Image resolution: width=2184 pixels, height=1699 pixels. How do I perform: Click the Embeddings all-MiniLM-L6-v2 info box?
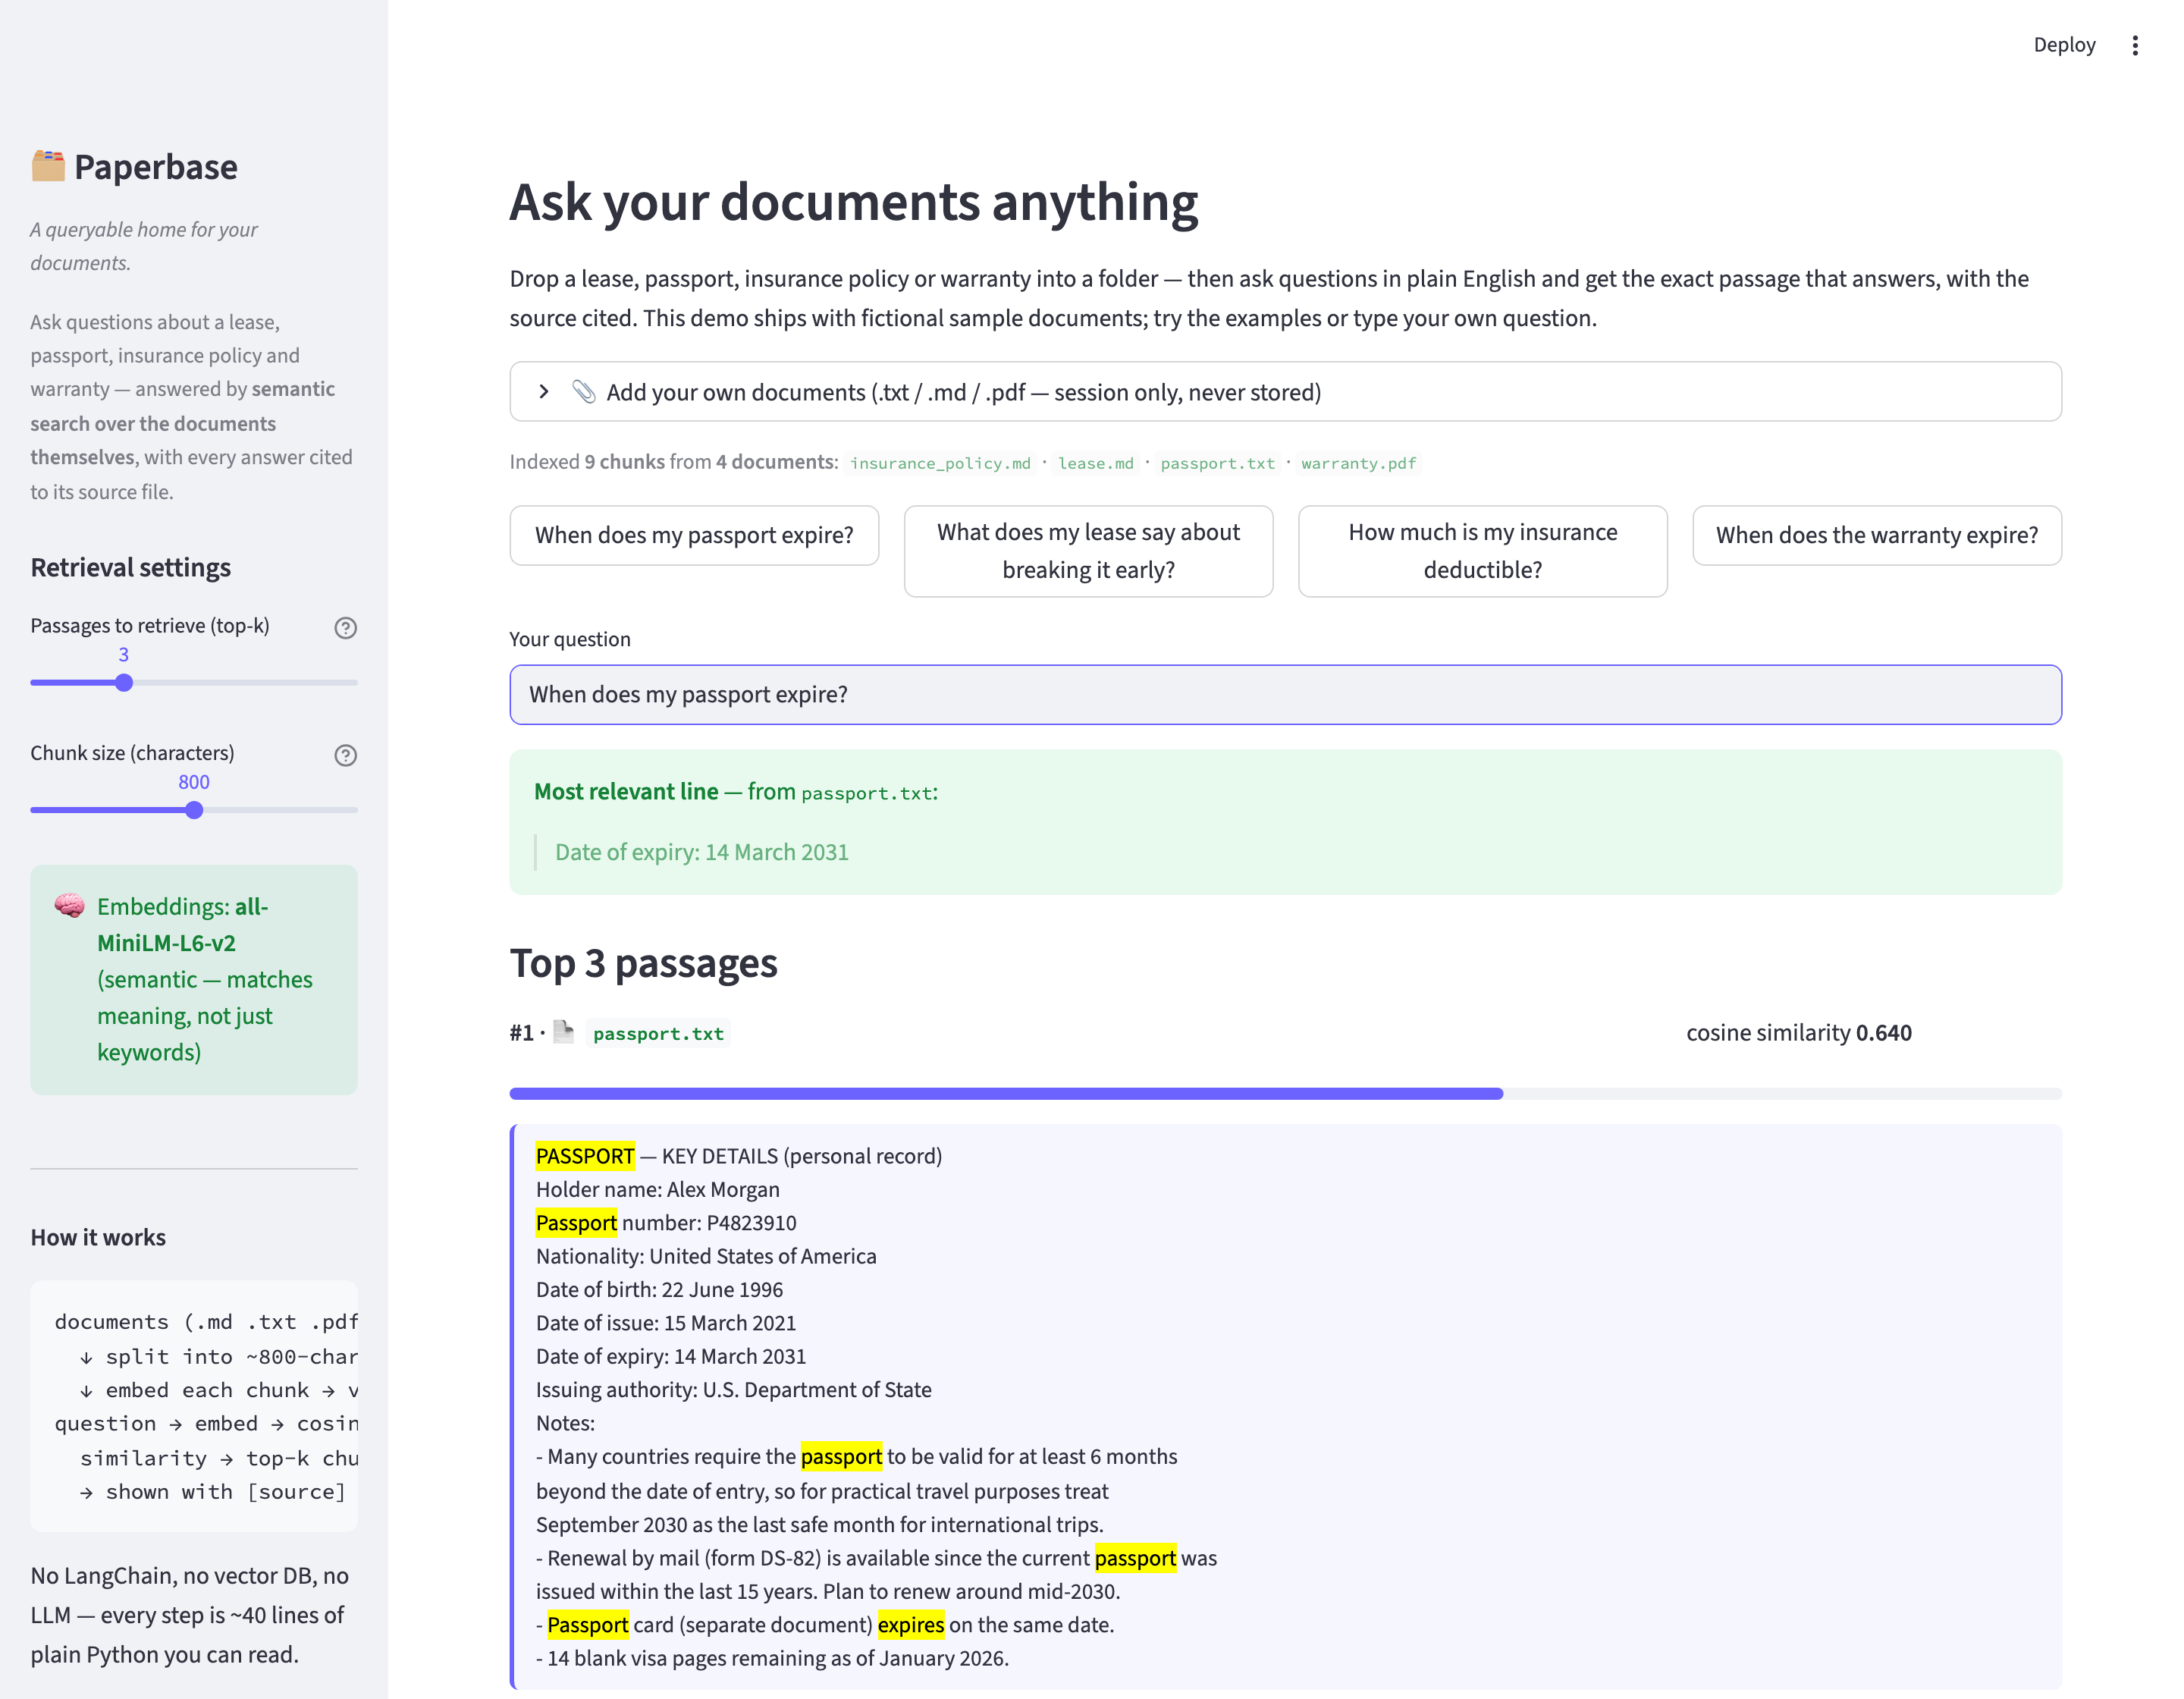(194, 980)
